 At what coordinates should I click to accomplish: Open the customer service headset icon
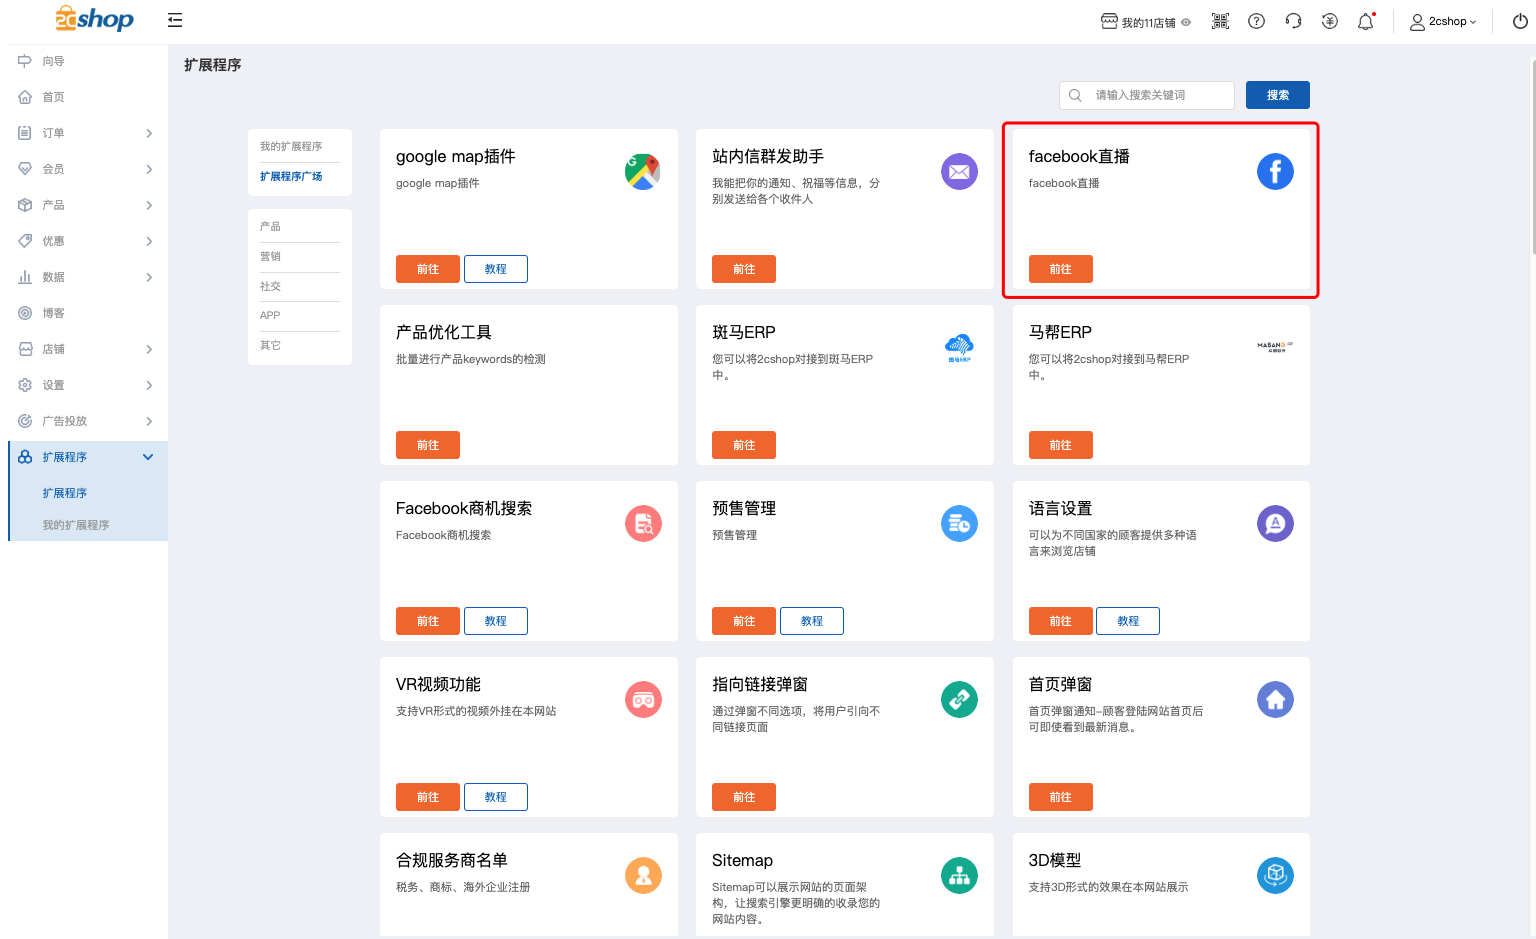click(x=1293, y=21)
